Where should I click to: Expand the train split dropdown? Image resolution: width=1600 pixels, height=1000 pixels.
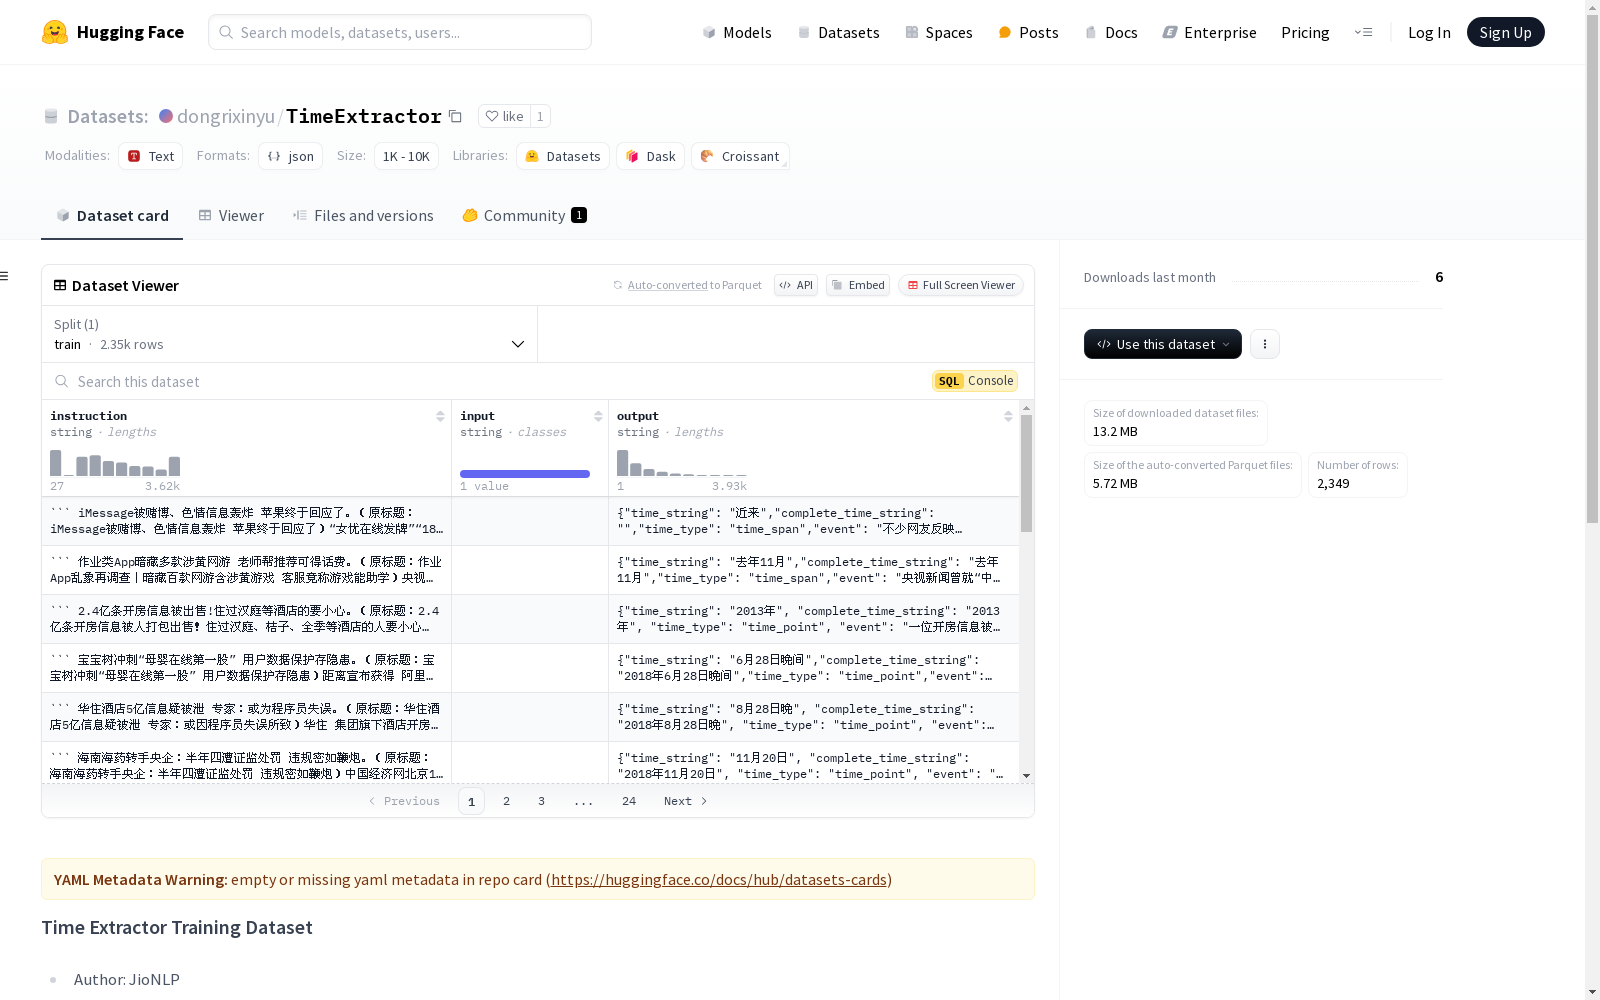pos(290,334)
